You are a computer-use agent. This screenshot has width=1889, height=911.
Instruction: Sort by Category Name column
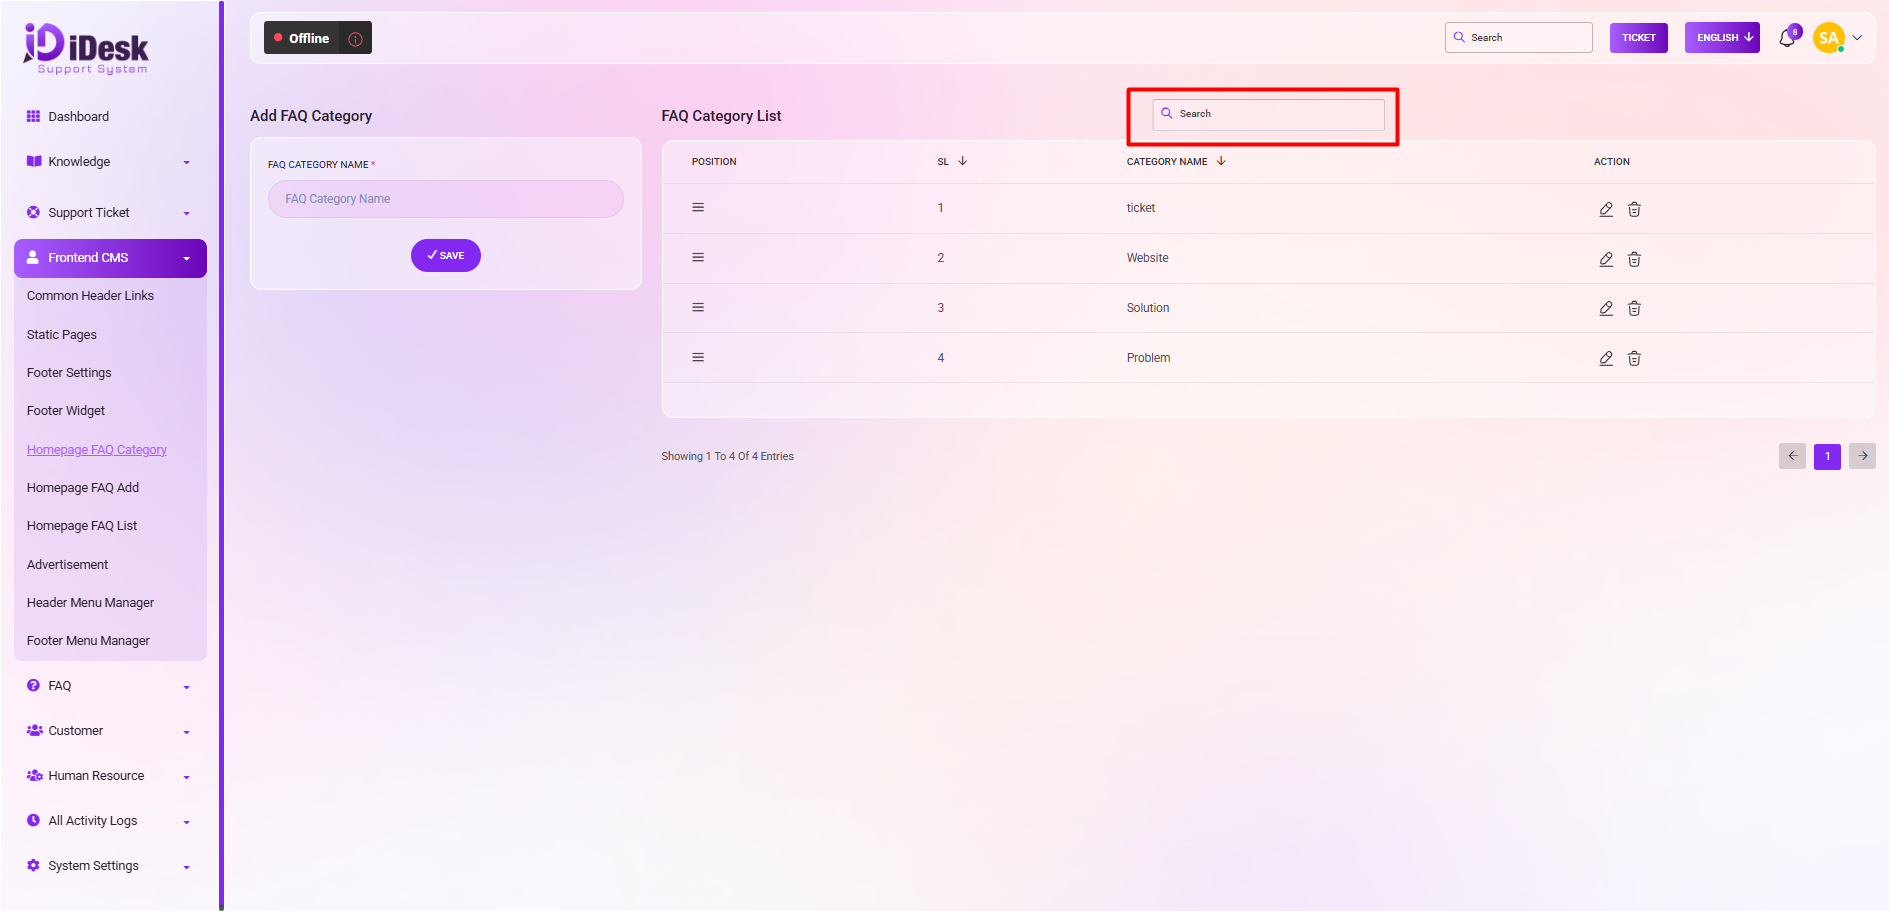1220,161
